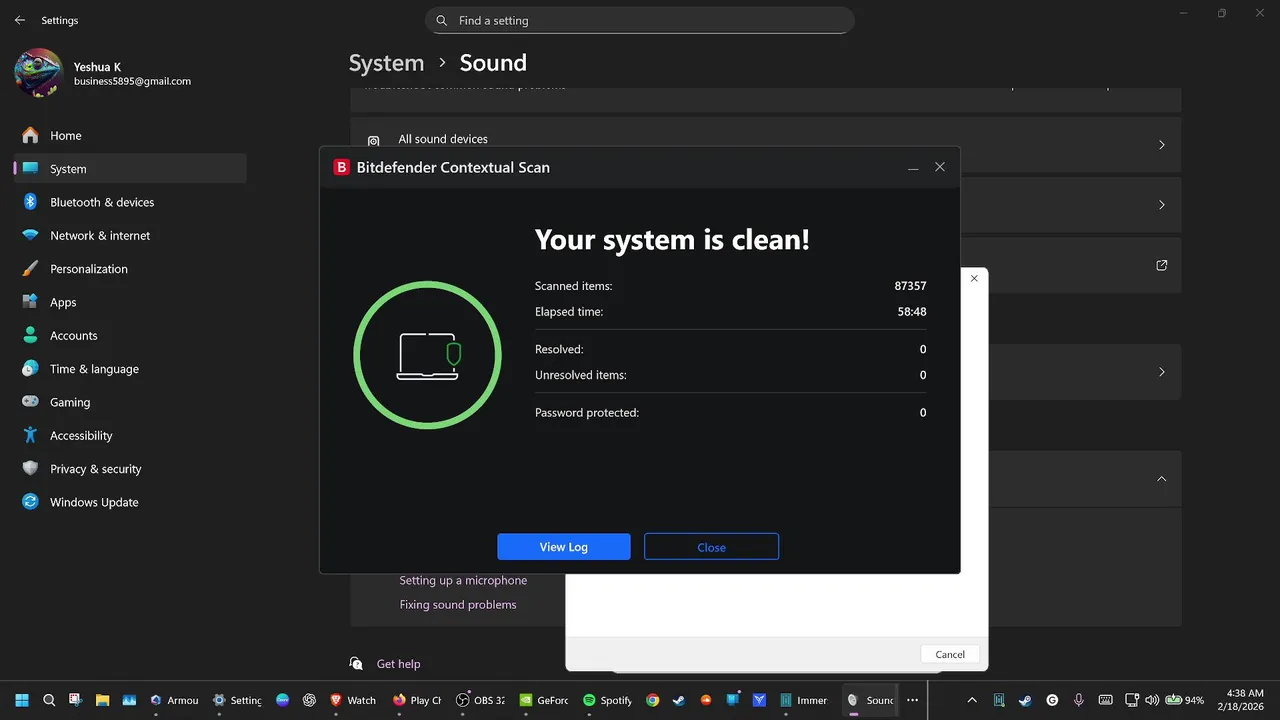Open the Setting up a microphone link
Viewport: 1280px width, 720px height.
[463, 580]
